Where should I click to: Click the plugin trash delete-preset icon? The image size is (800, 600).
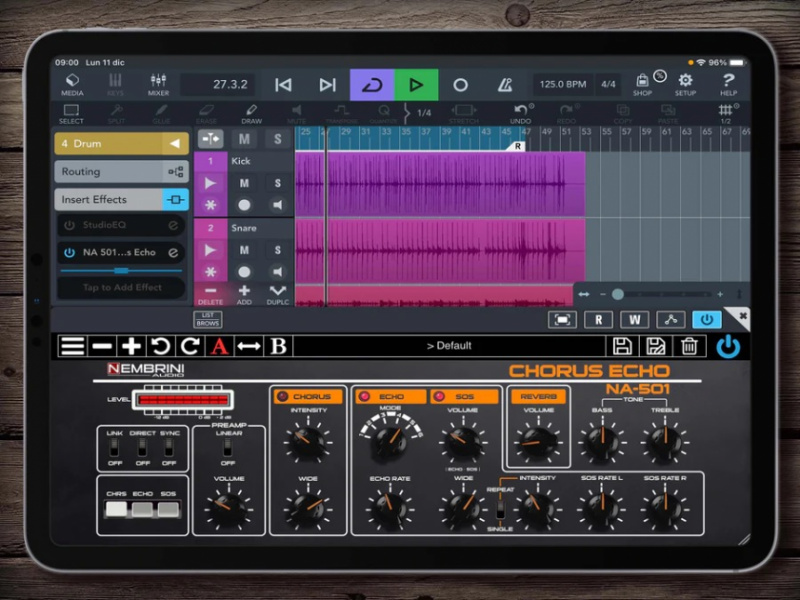point(689,346)
